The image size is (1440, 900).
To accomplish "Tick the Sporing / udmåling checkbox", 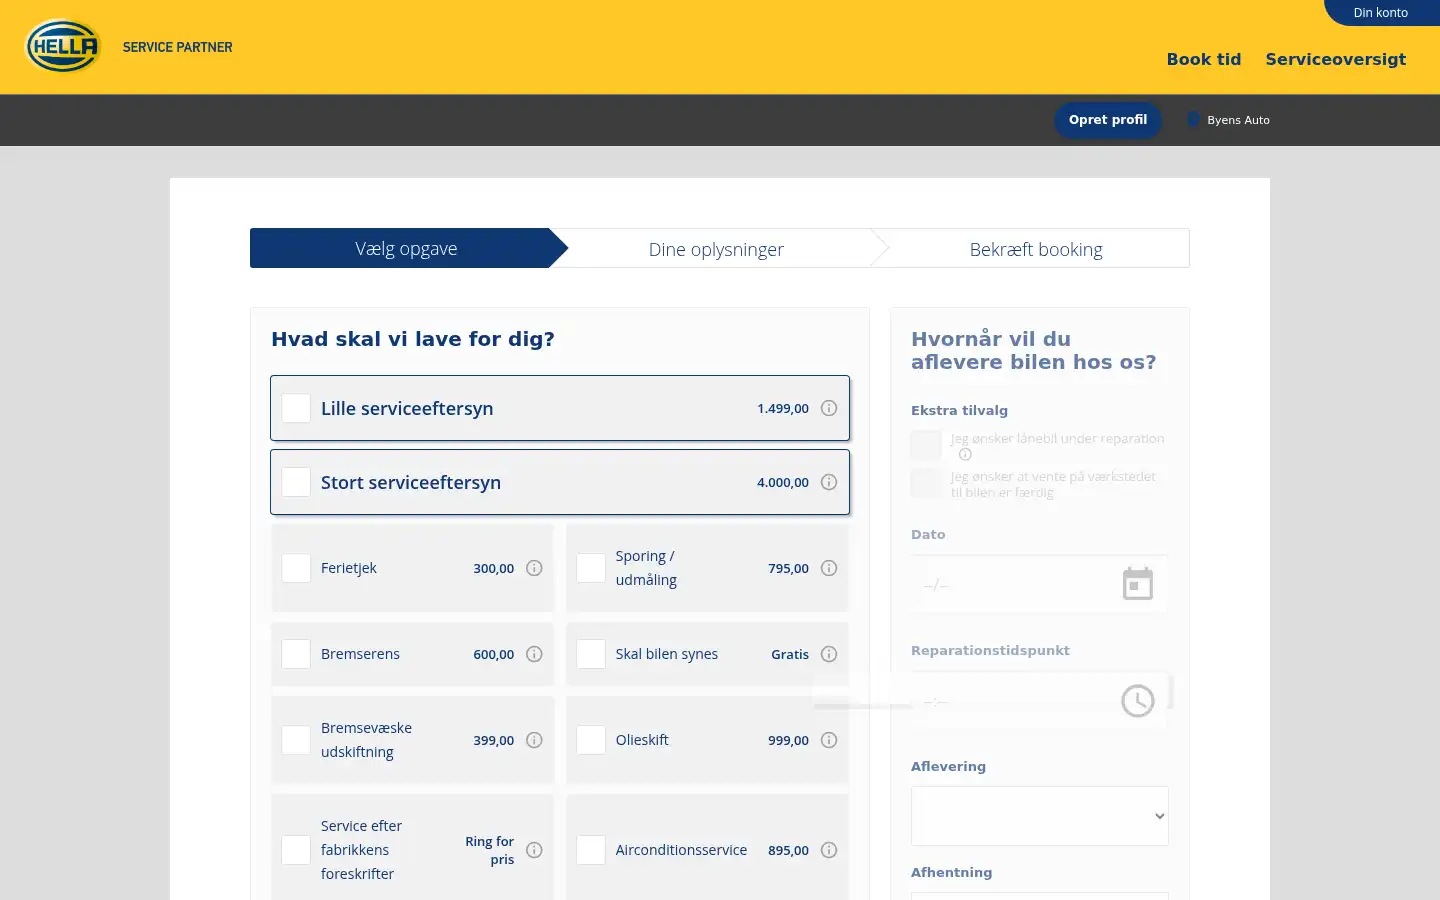I will tap(591, 568).
